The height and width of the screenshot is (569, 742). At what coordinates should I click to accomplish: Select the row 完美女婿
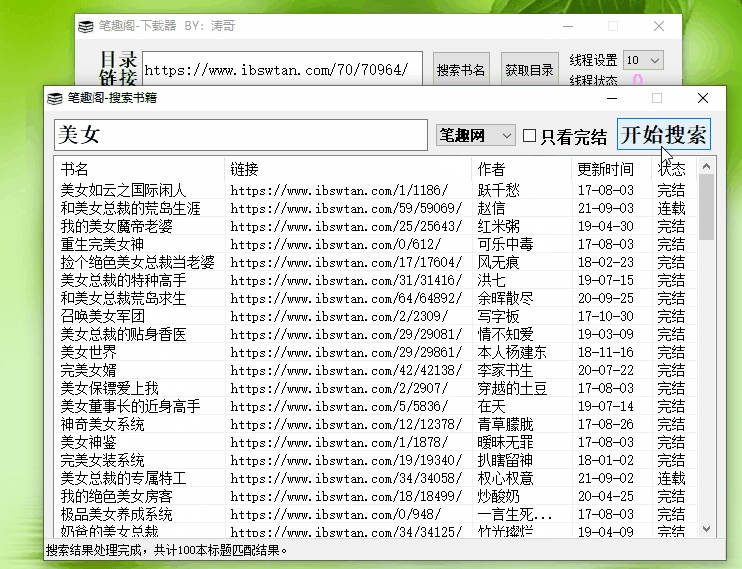(x=376, y=370)
